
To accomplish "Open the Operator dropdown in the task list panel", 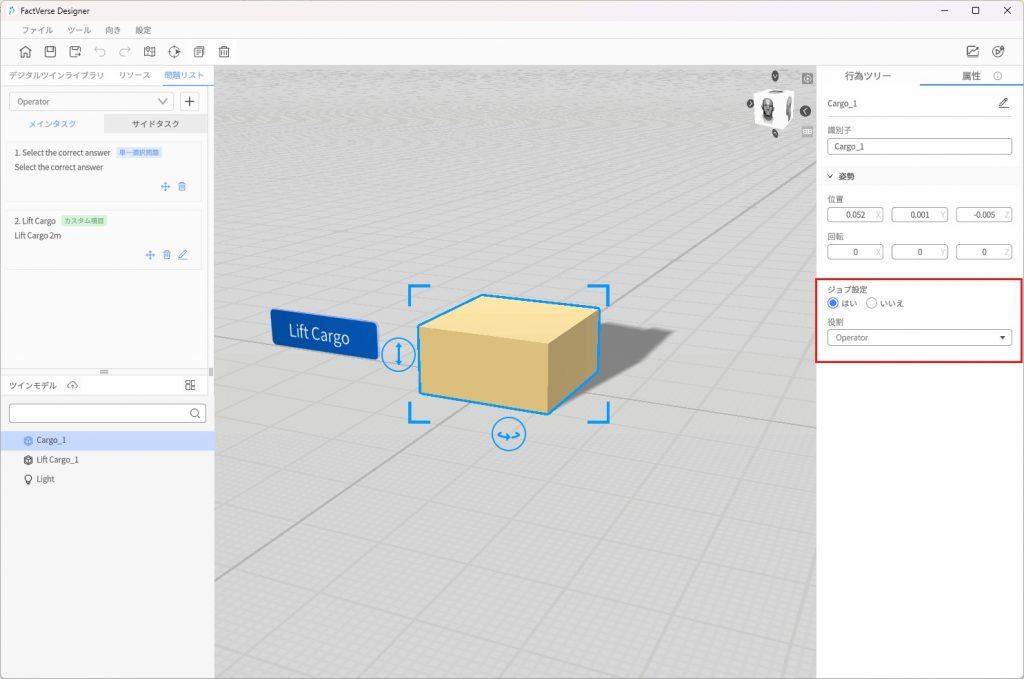I will point(91,101).
